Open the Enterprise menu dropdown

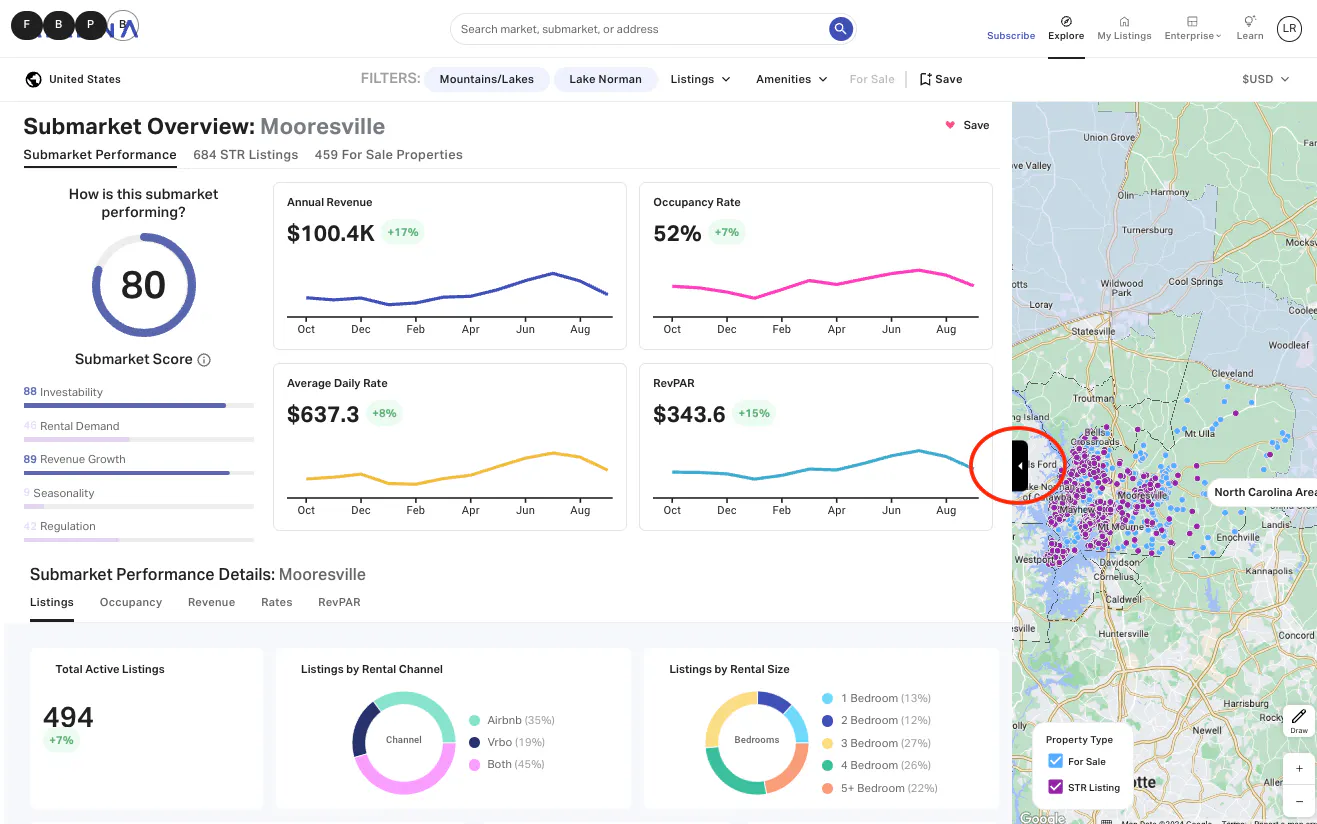click(1192, 28)
